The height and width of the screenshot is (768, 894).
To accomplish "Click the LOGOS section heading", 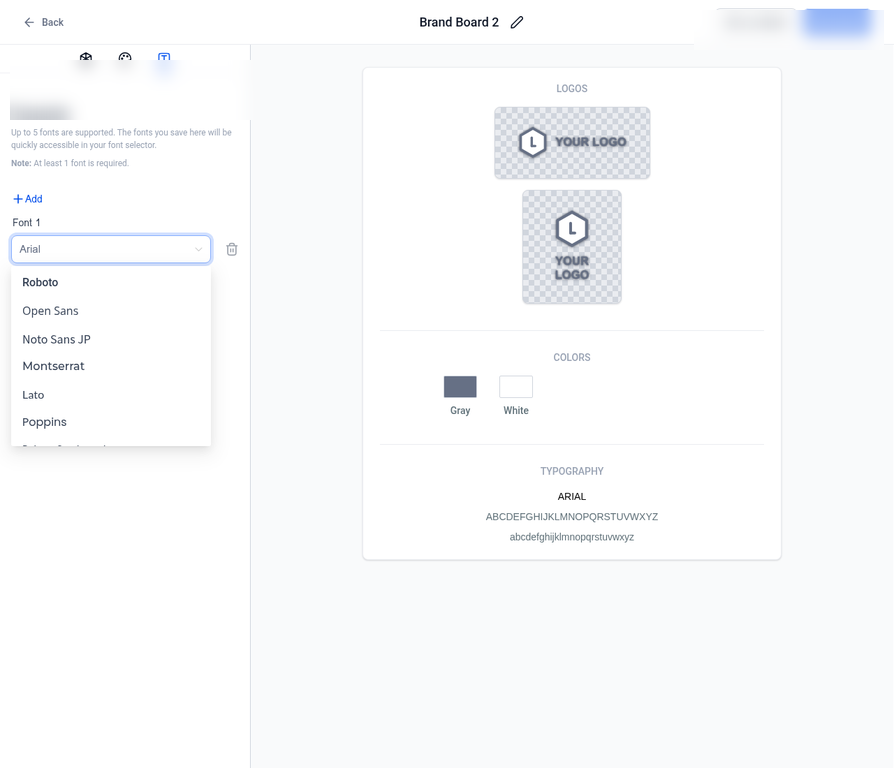I will 572,88.
